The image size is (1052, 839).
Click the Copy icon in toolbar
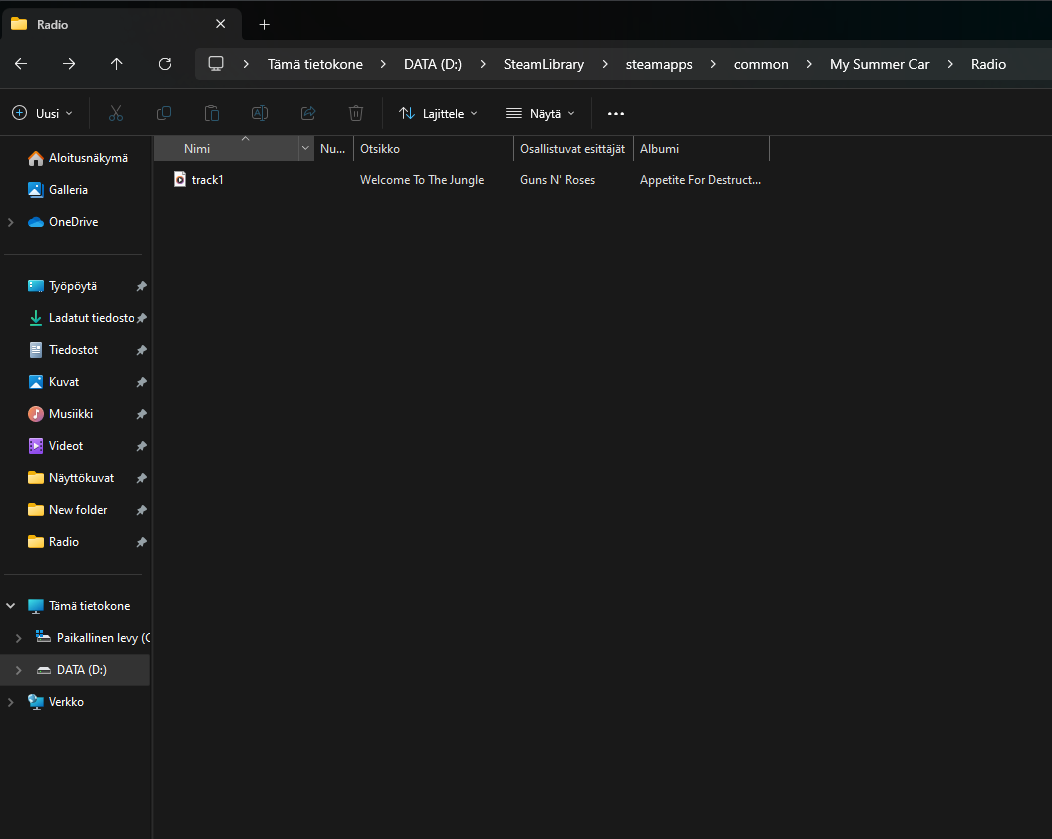[x=164, y=113]
